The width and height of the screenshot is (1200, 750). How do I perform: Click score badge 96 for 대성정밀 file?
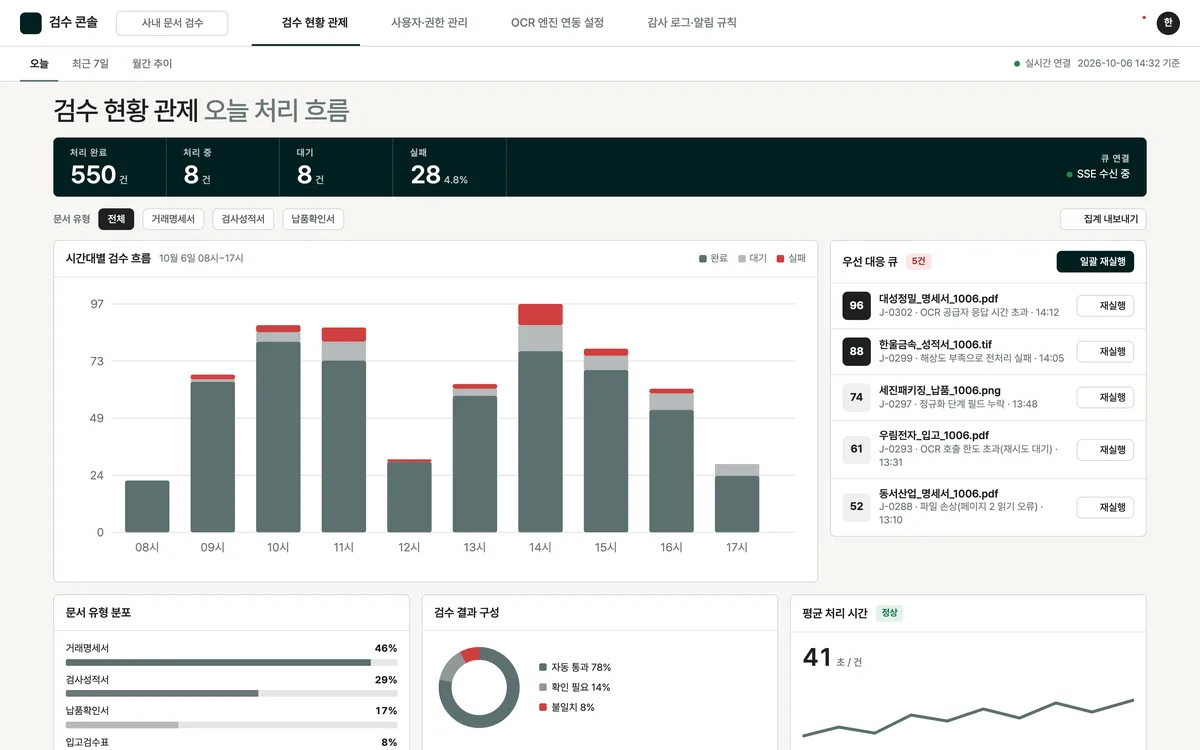coord(857,306)
